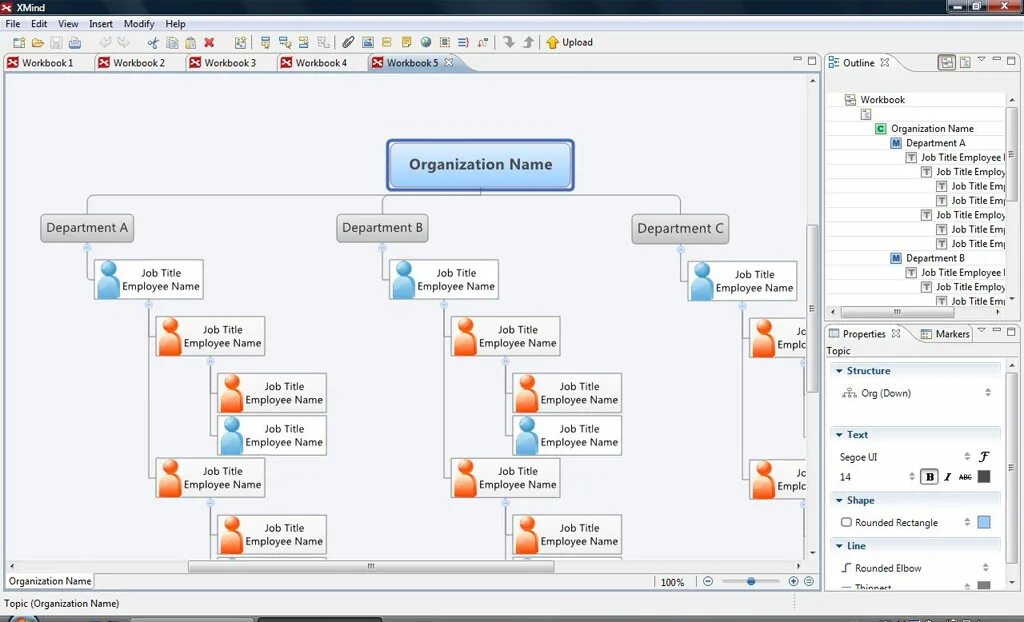Screen dimensions: 1024x622
Task: Click the Upload button
Action: pyautogui.click(x=569, y=42)
